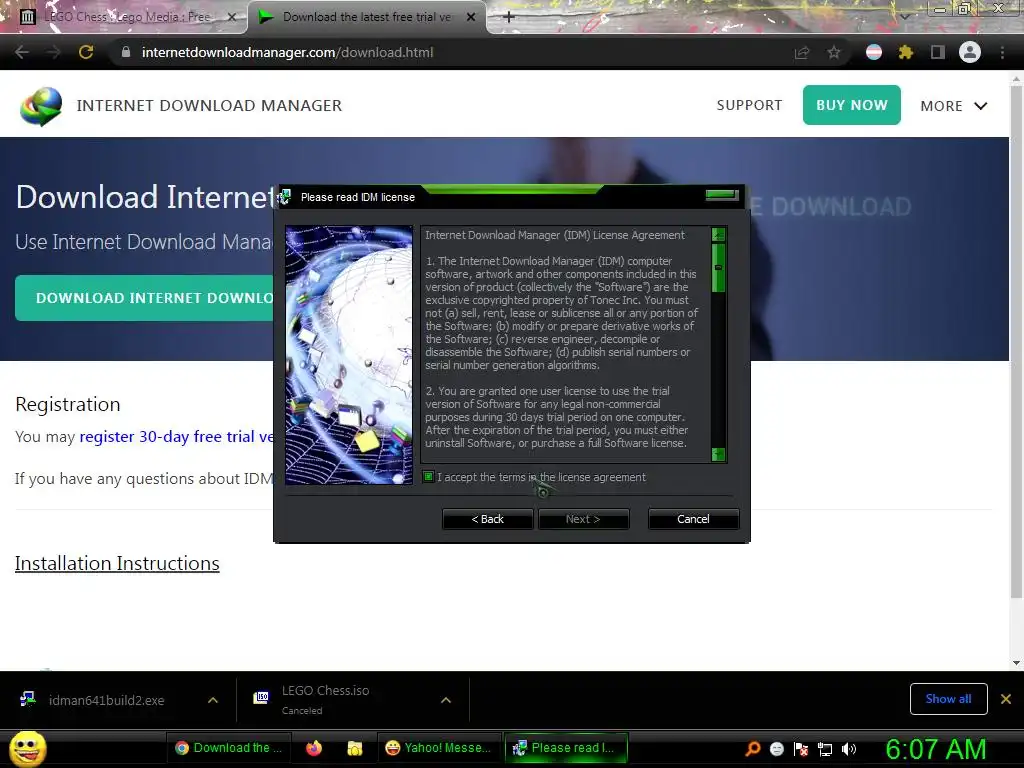Bookmark this page with the star
The height and width of the screenshot is (768, 1024).
[x=834, y=52]
